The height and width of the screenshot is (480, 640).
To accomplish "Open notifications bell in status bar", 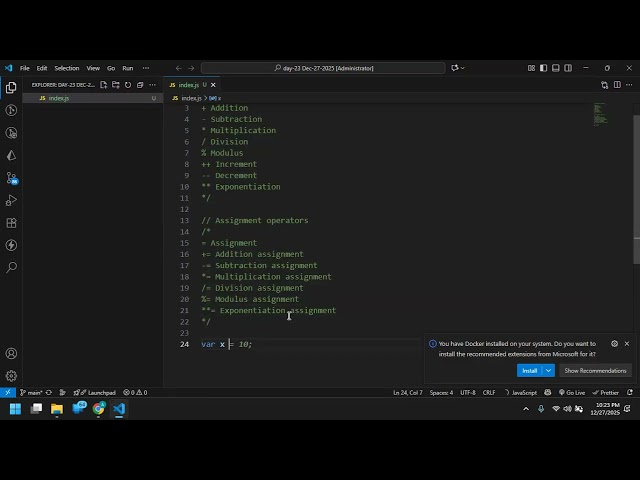I will tap(630, 393).
